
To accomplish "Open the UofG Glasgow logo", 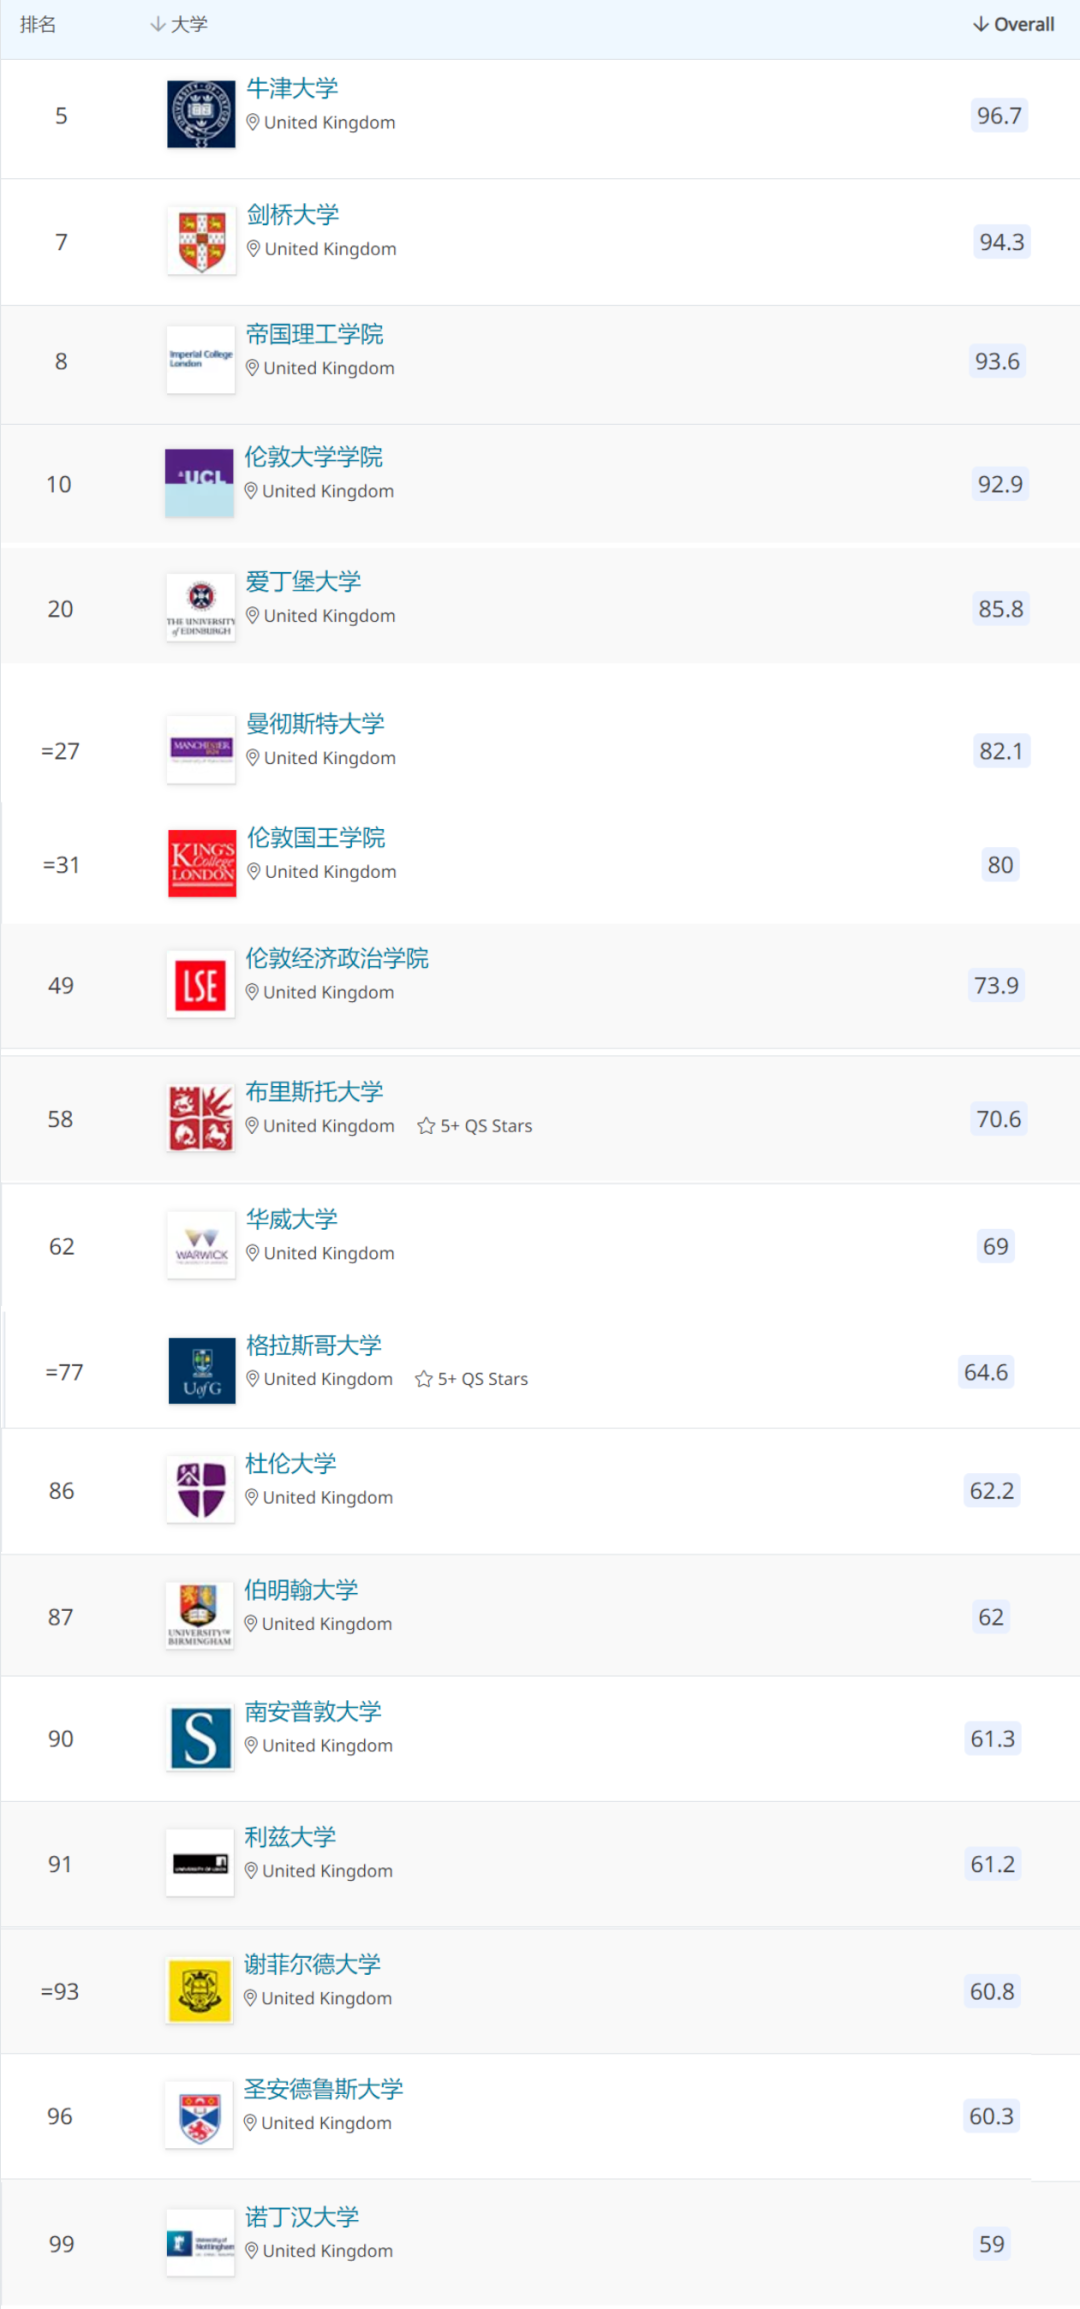I will click(202, 1371).
